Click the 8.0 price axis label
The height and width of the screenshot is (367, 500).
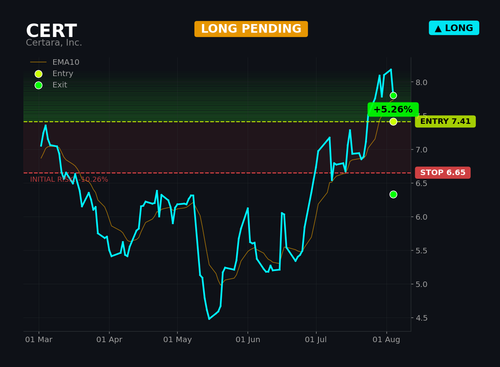(421, 82)
